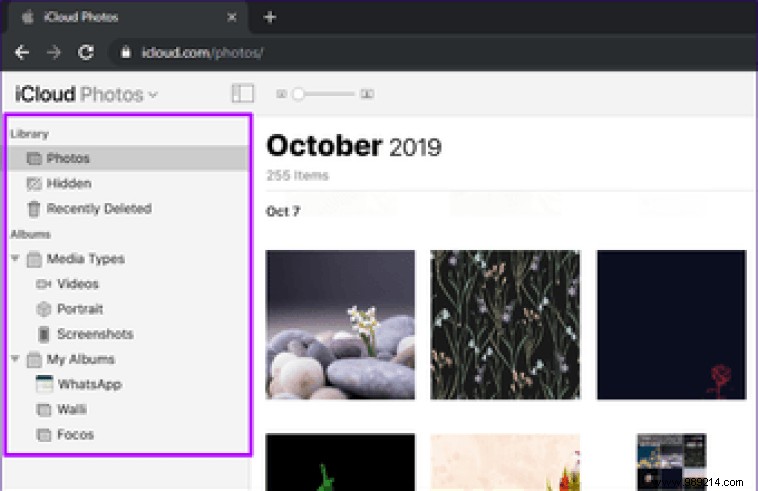The width and height of the screenshot is (758, 491).
Task: Toggle the sidebar visibility icon
Action: tap(242, 94)
